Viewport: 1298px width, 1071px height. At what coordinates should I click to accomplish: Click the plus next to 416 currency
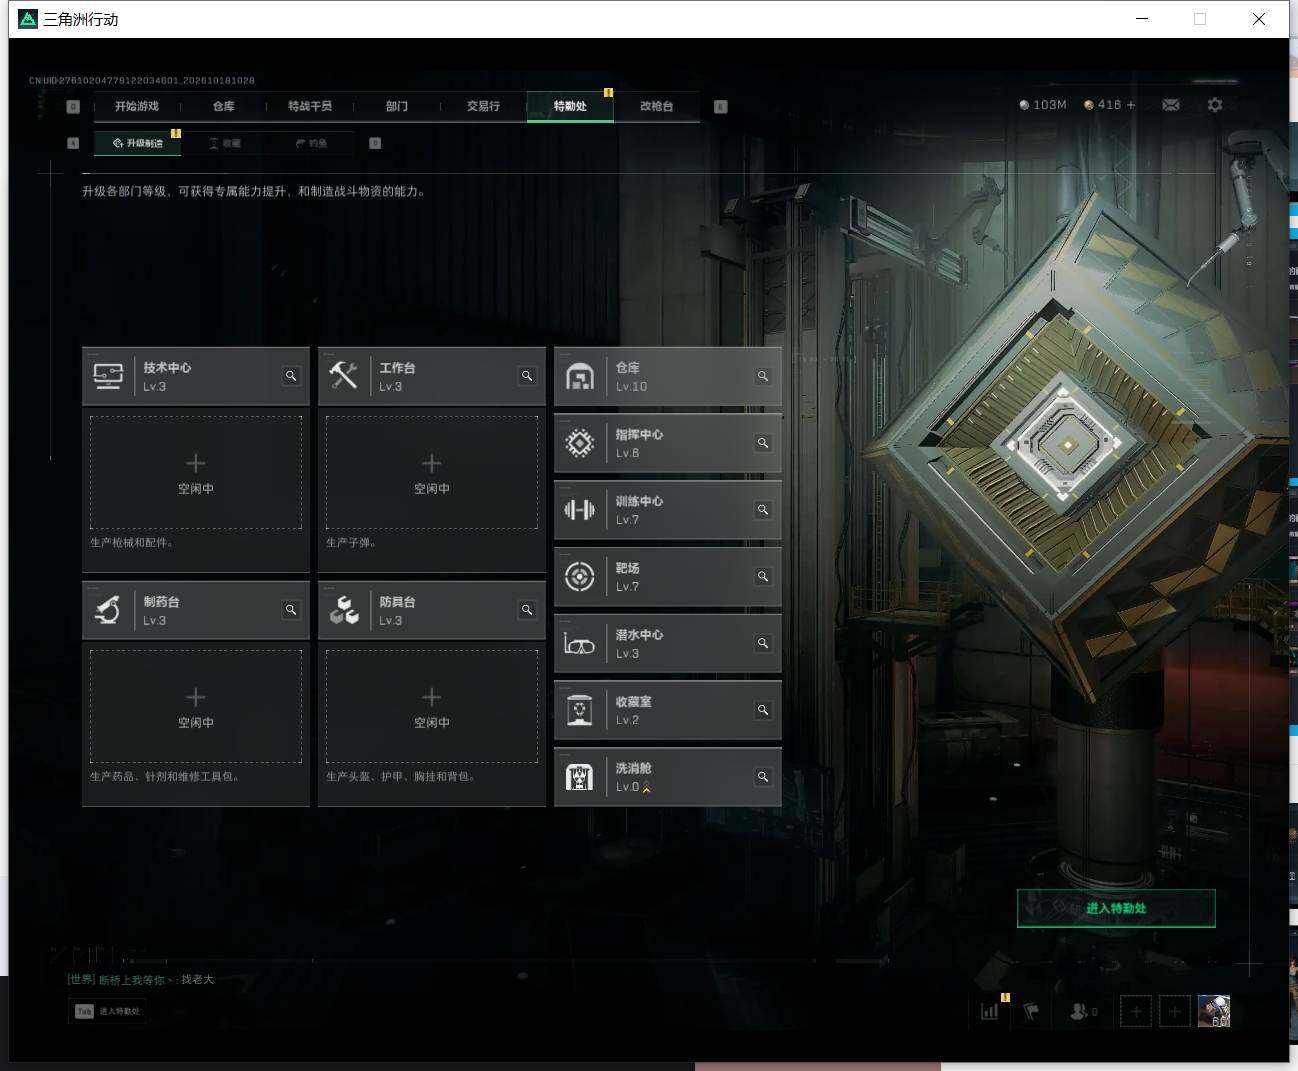[x=1131, y=105]
